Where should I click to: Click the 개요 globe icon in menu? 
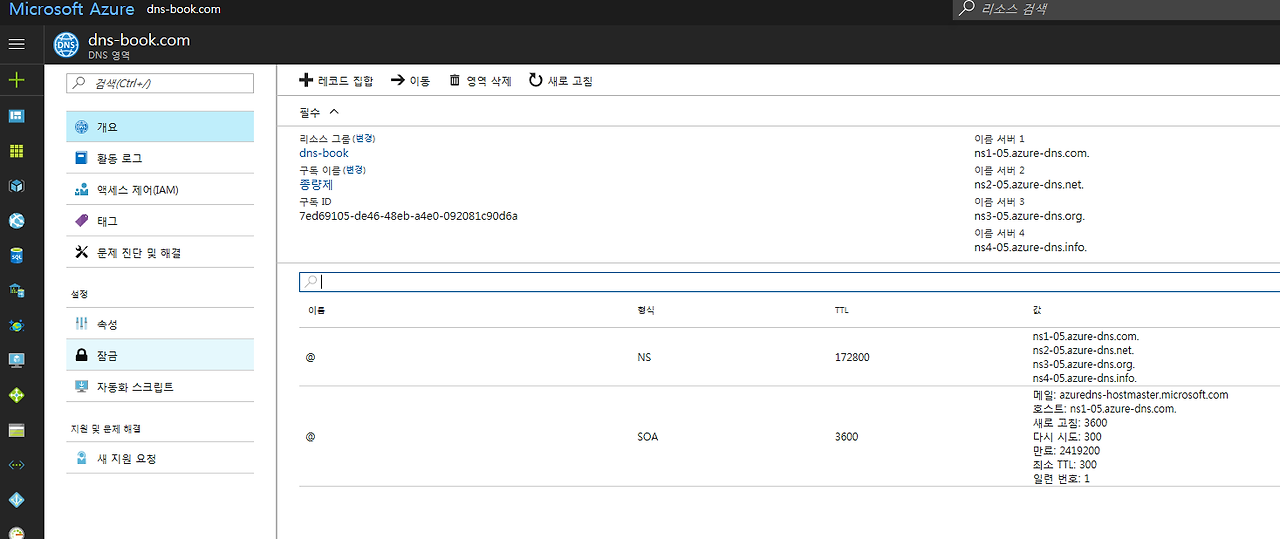pyautogui.click(x=82, y=127)
